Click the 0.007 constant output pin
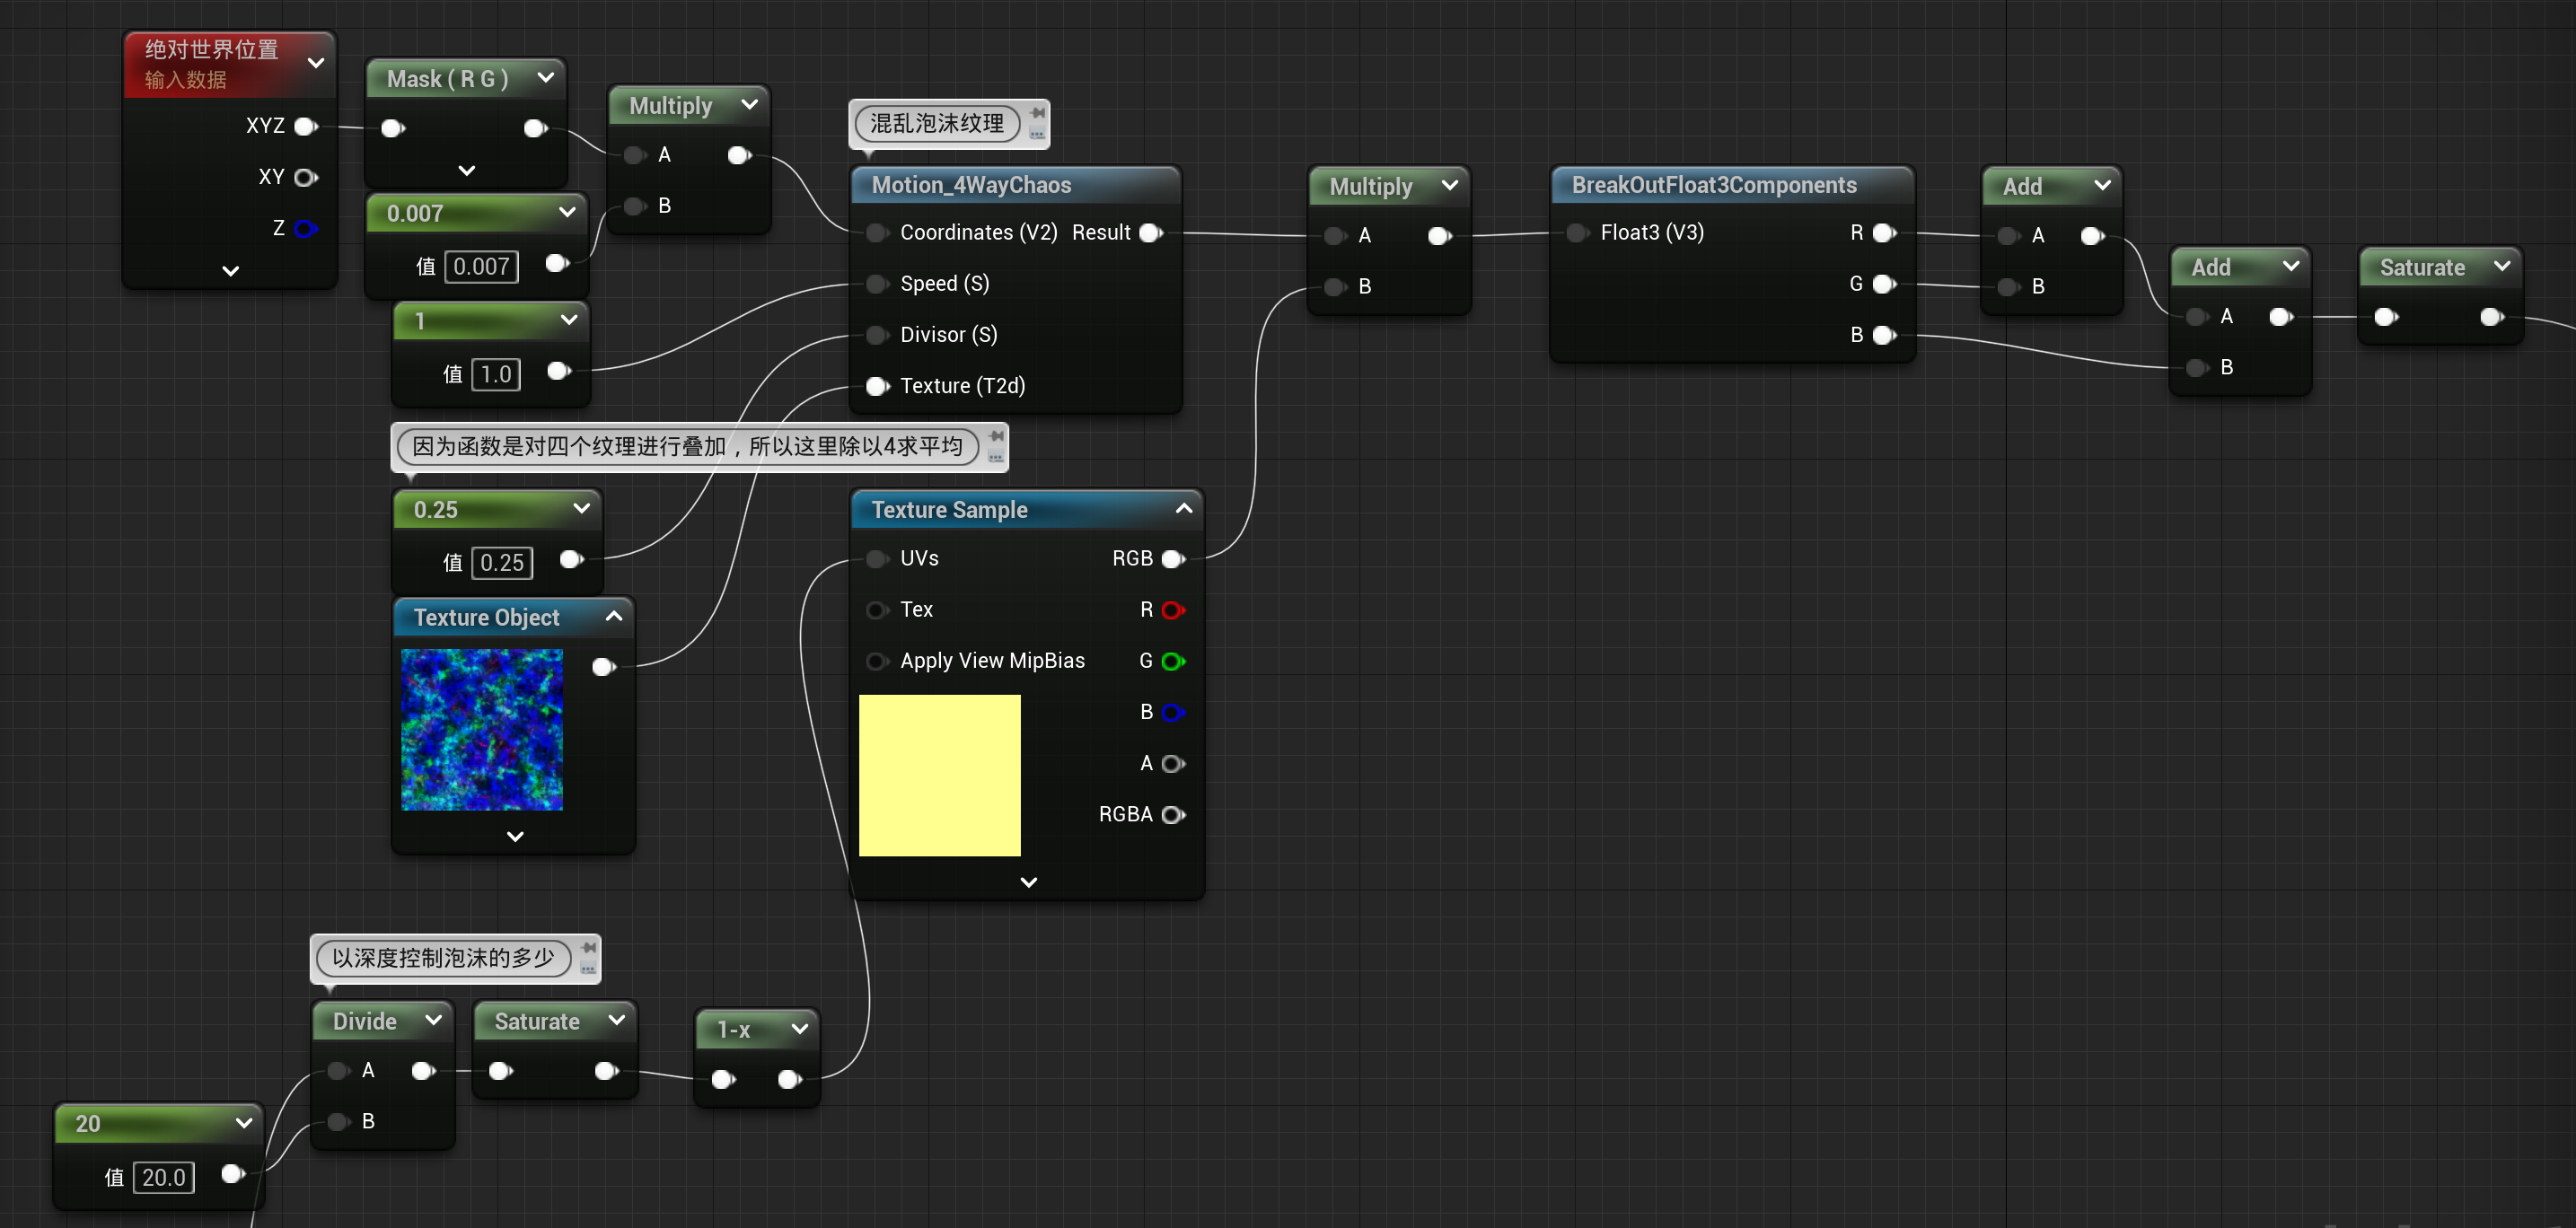Screen dimensions: 2576x1228 coord(557,263)
